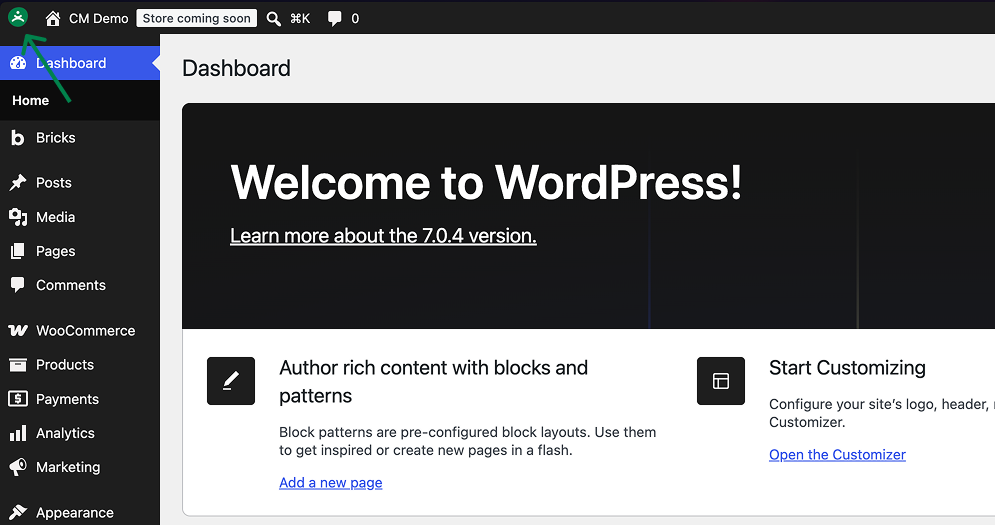Click the Marketing megaphone icon
The image size is (995, 525).
pos(18,467)
